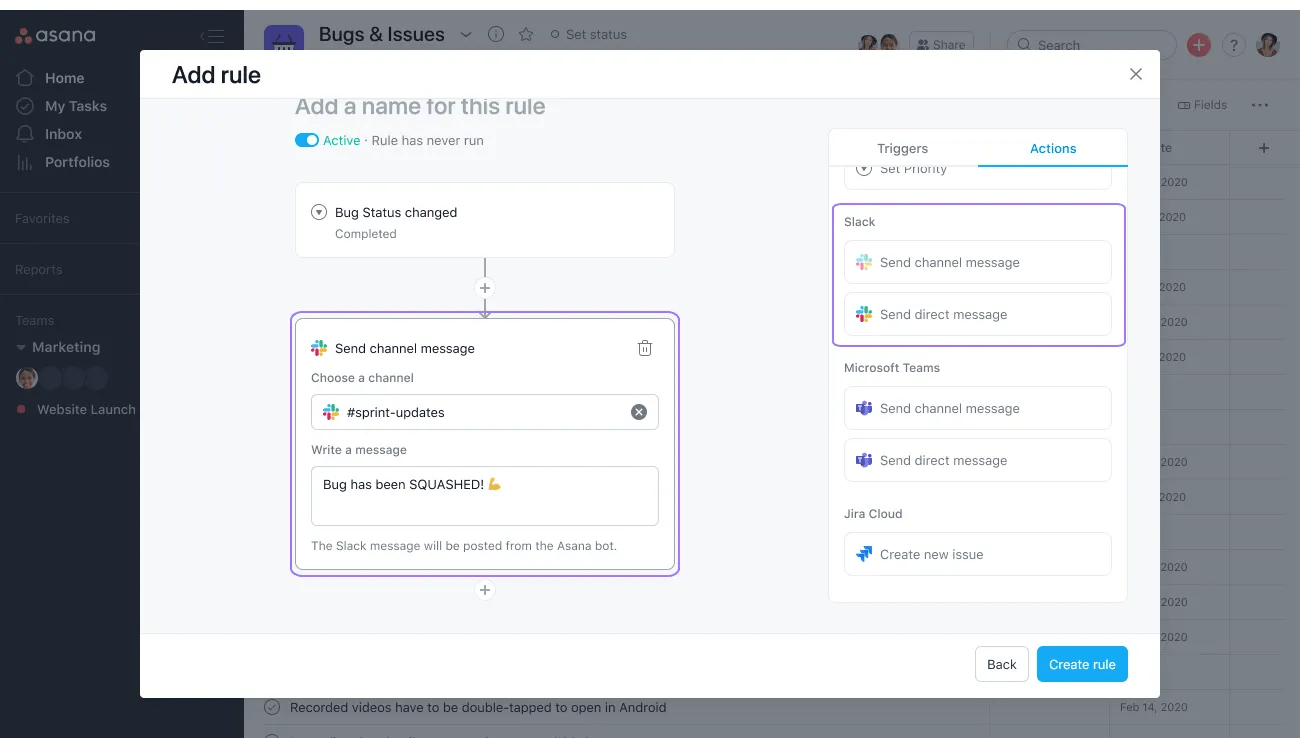The height and width of the screenshot is (738, 1300).
Task: Open Portfolios from the sidebar
Action: pos(75,161)
